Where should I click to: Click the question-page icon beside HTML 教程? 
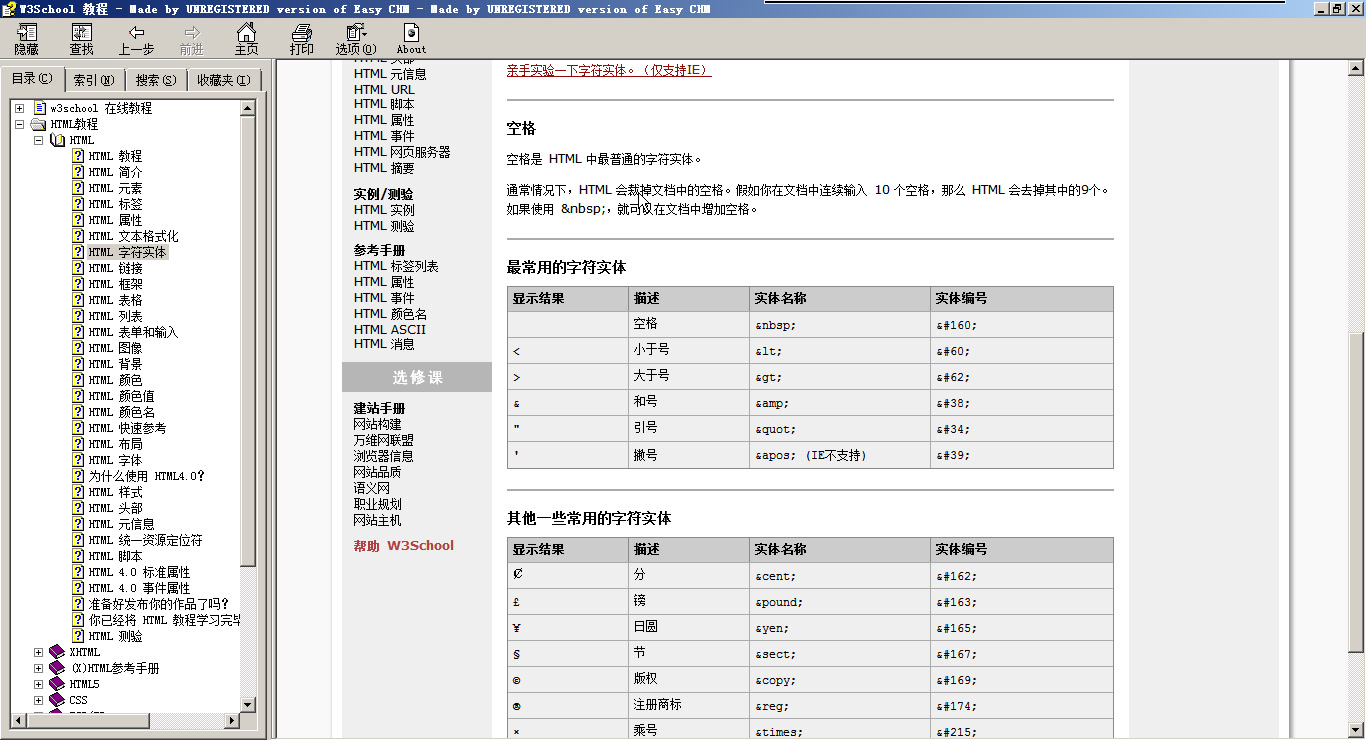pyautogui.click(x=78, y=156)
